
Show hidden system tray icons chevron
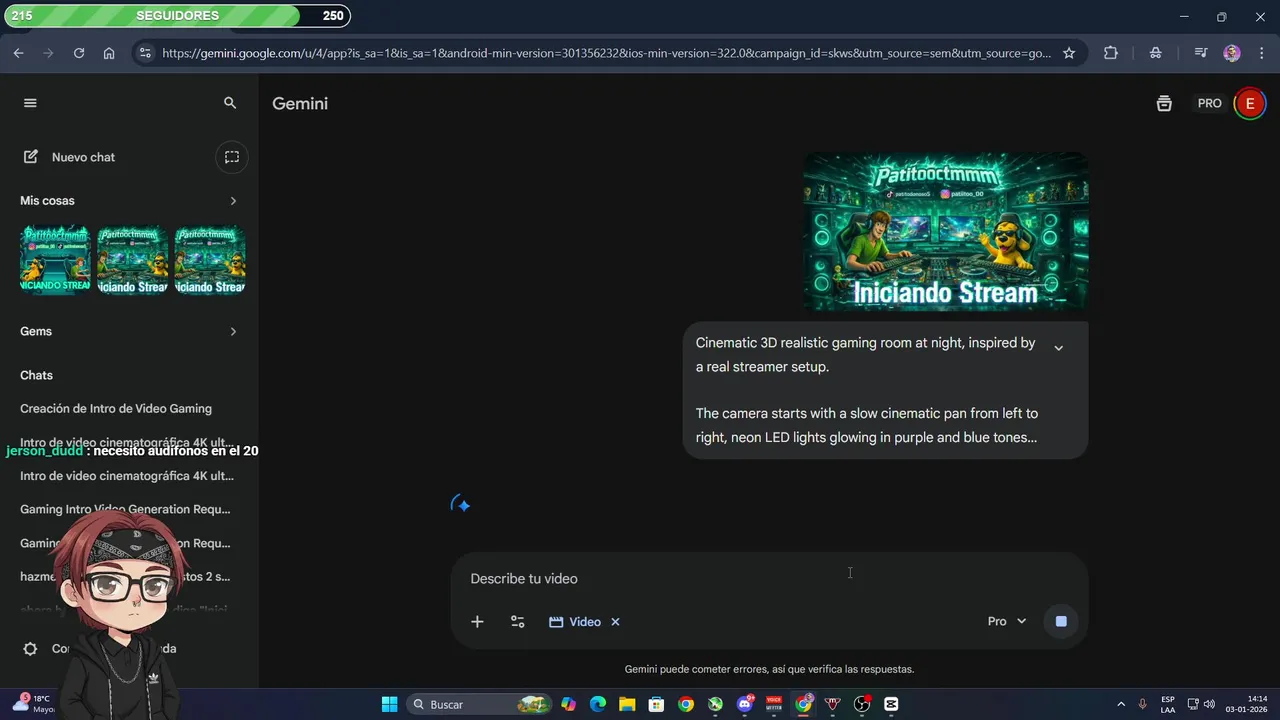pyautogui.click(x=1121, y=704)
